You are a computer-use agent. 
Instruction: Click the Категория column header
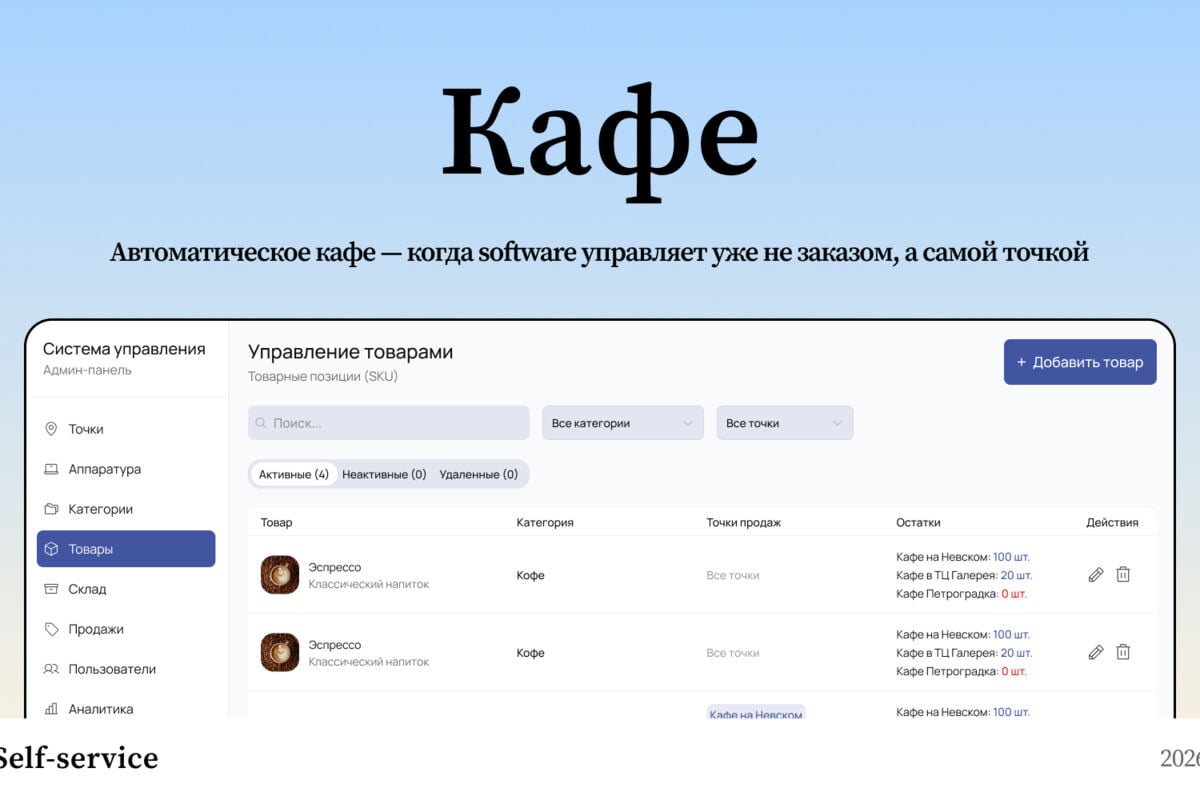point(545,522)
